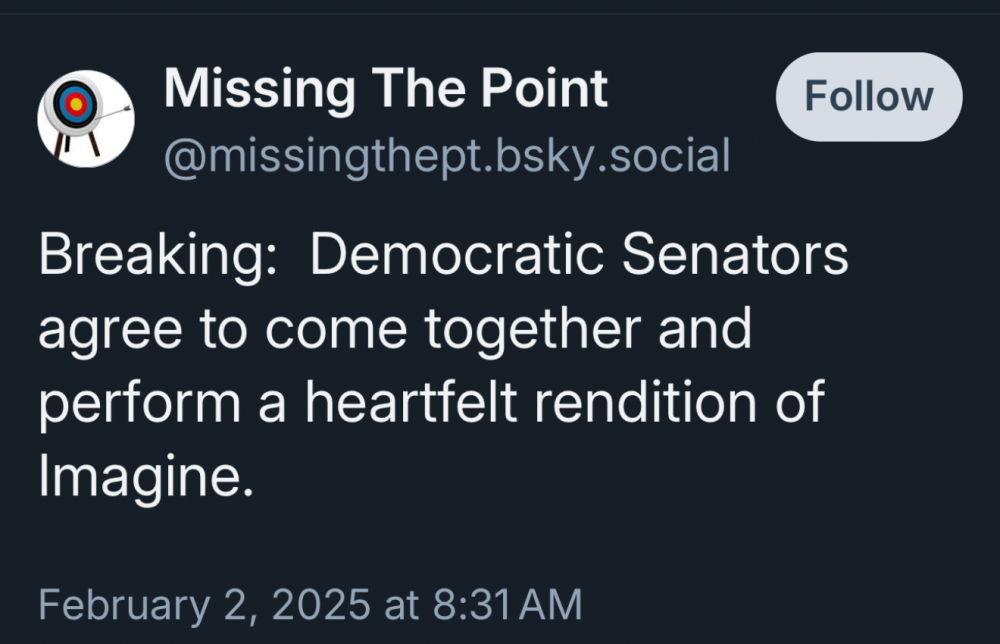This screenshot has width=1000, height=644.
Task: Open the Missing The Point profile avatar
Action: 86,118
